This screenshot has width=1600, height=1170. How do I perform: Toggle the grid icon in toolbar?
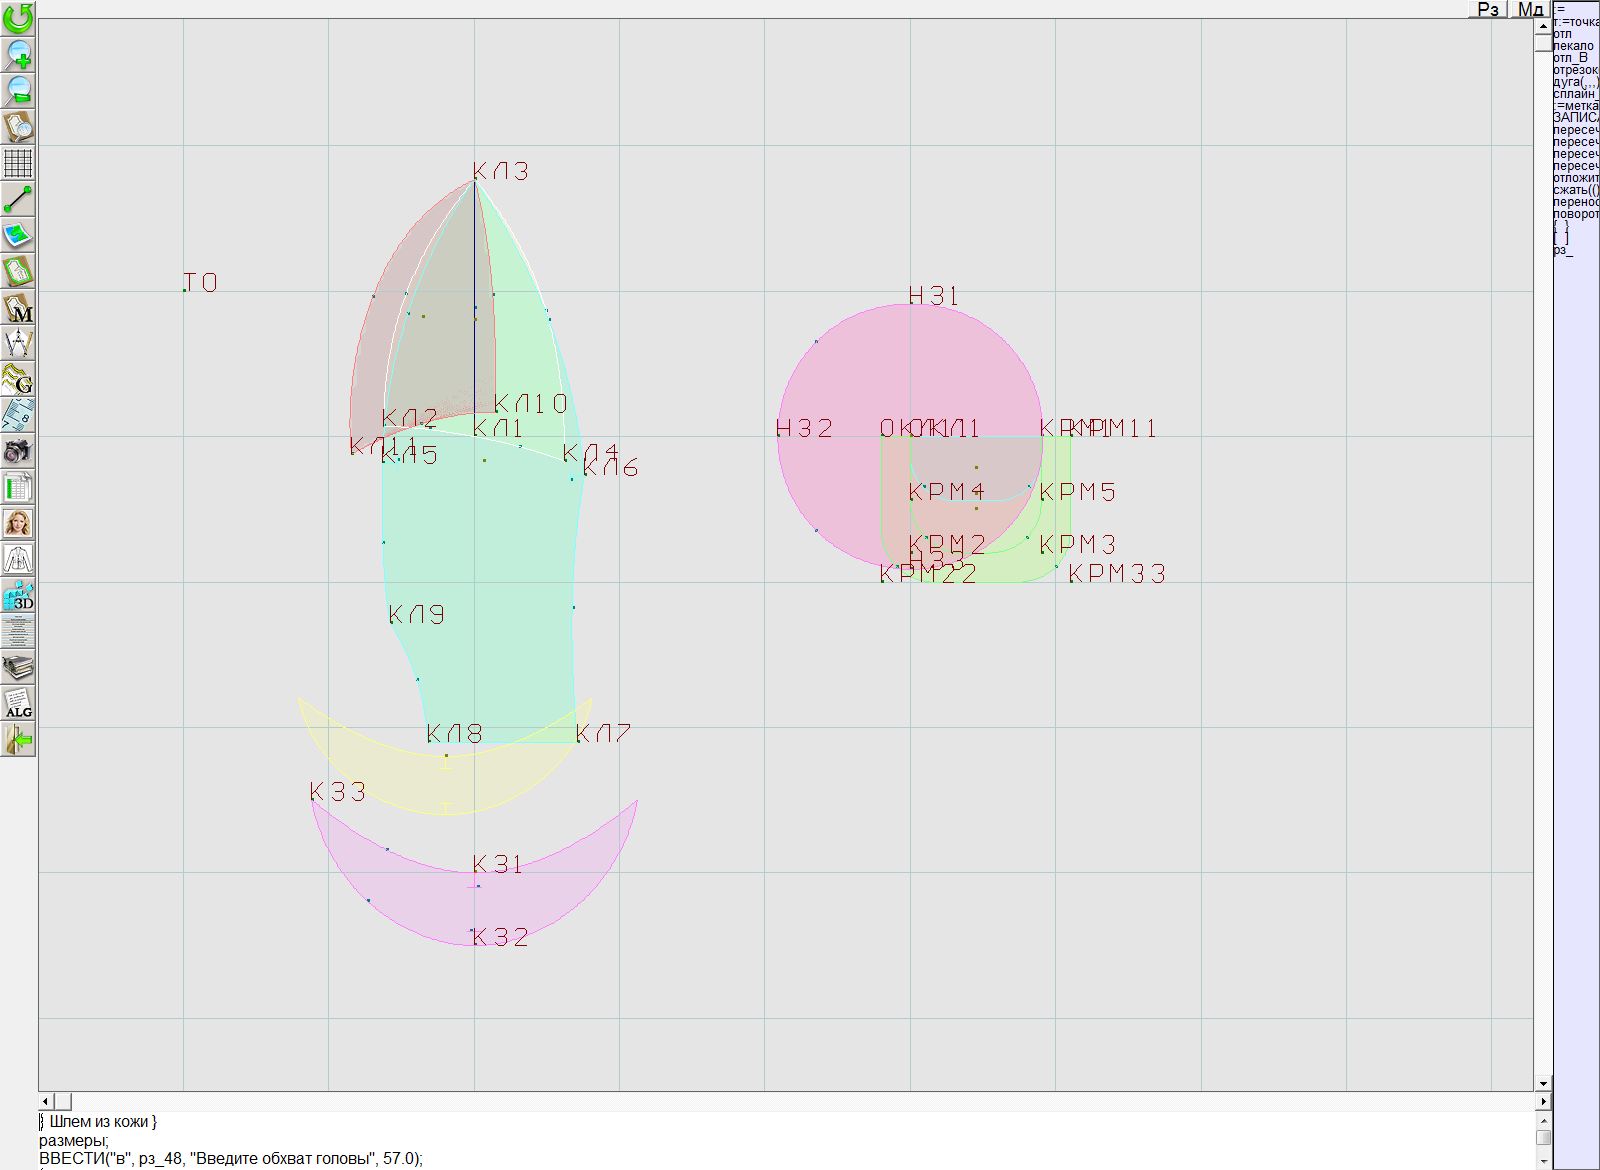[x=18, y=163]
